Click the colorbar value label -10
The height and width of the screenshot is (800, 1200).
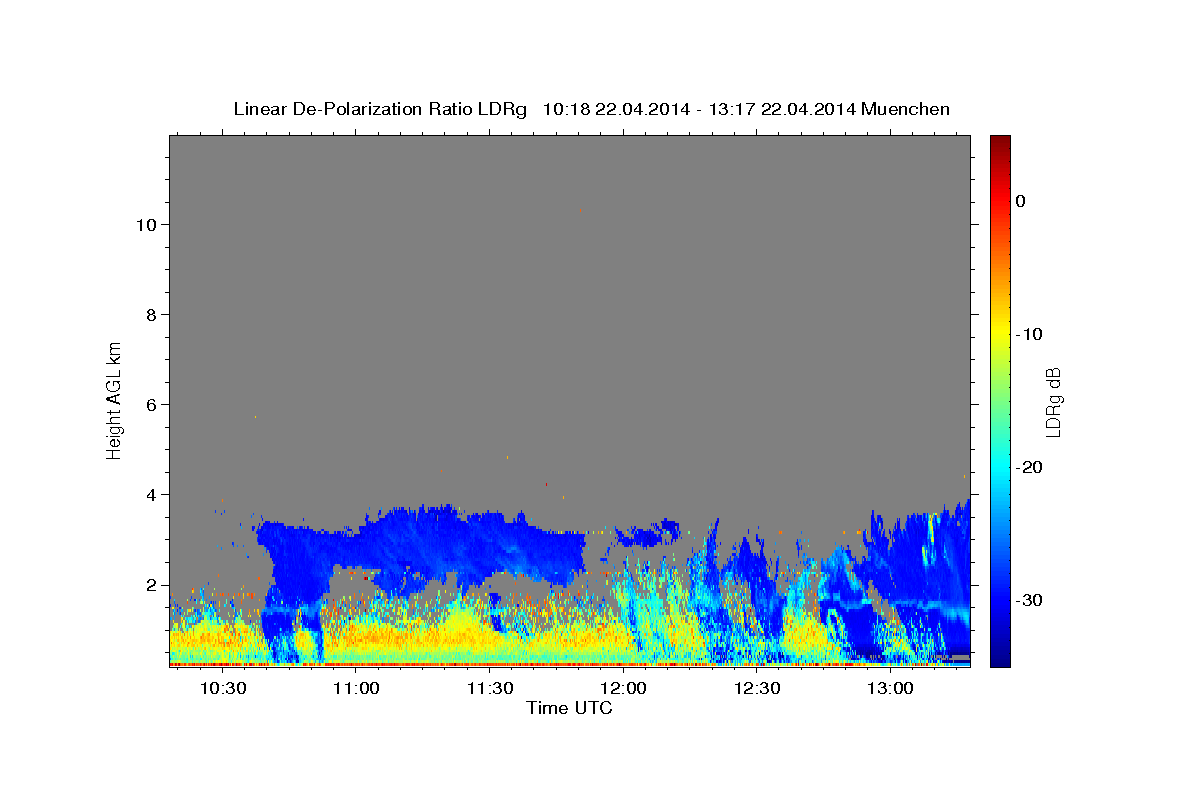(x=1029, y=334)
